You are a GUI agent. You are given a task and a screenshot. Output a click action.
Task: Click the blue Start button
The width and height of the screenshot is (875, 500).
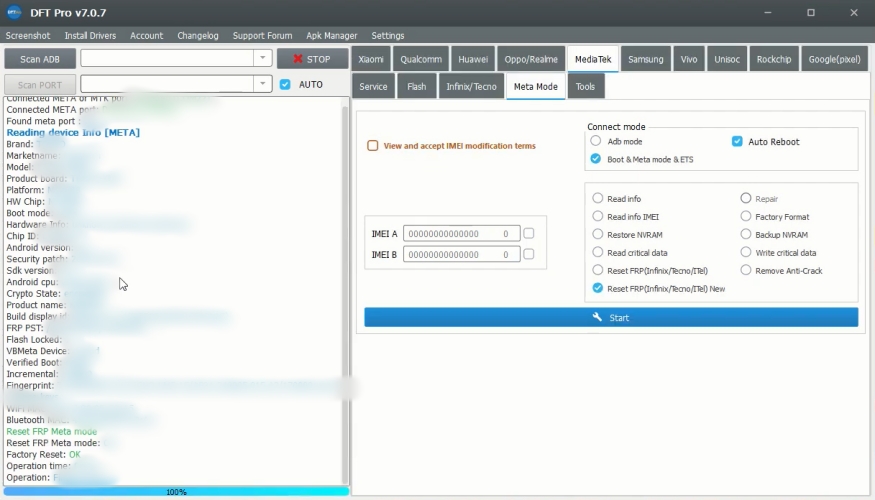click(x=611, y=317)
